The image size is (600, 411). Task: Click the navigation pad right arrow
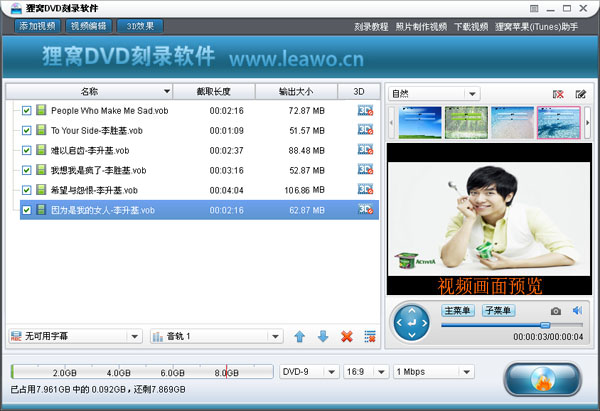click(424, 323)
